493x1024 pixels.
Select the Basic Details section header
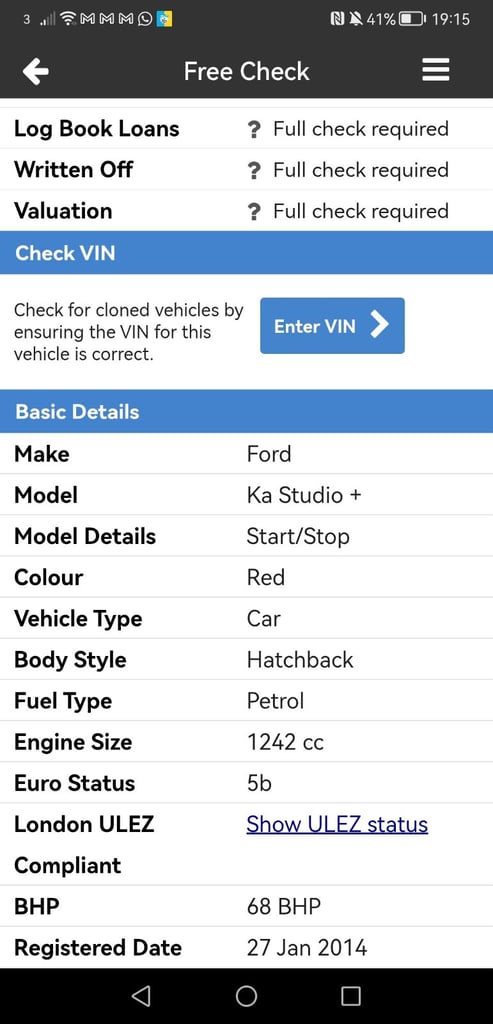[246, 411]
